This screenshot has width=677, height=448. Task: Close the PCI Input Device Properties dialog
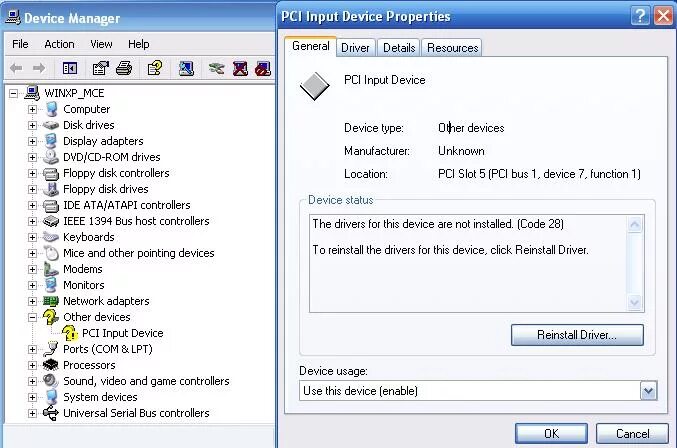tap(664, 16)
